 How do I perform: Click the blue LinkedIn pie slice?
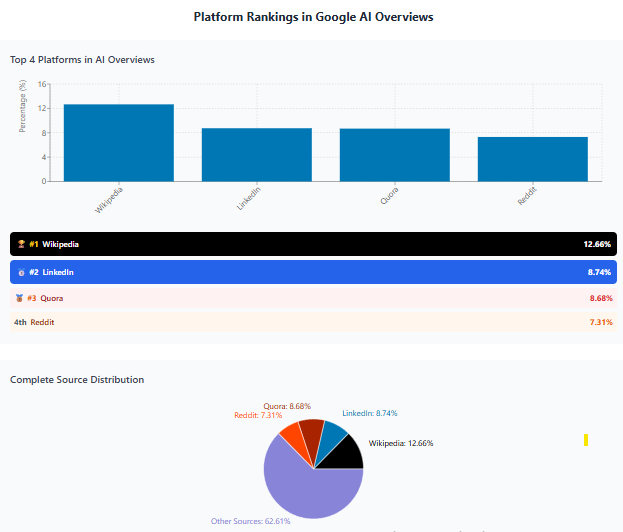[331, 438]
